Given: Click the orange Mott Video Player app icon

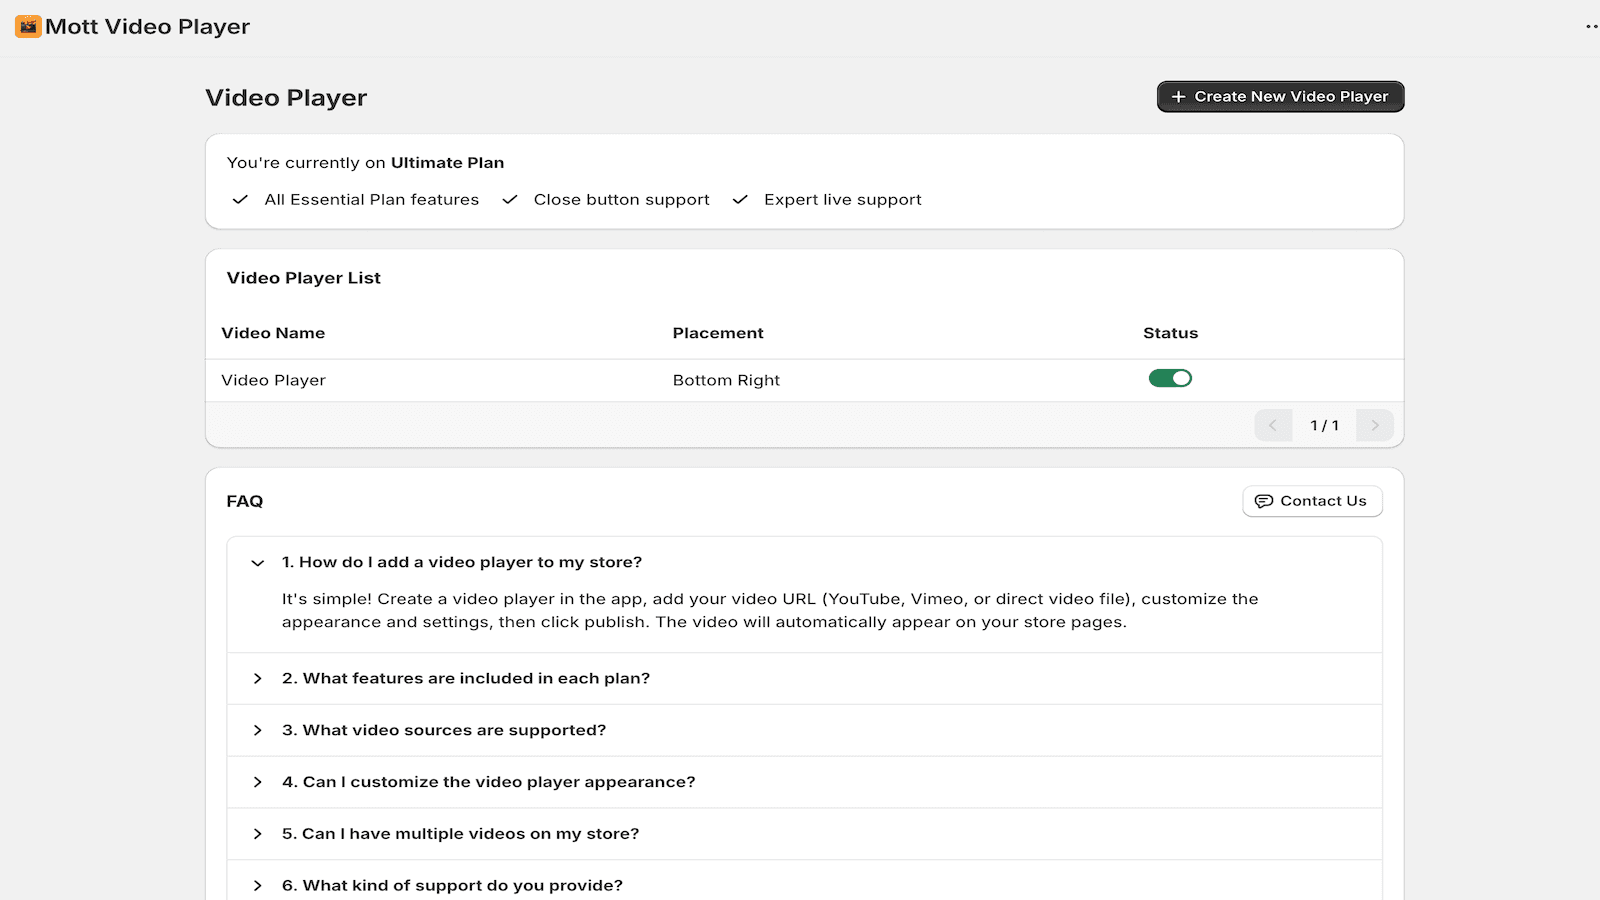Looking at the screenshot, I should [x=27, y=27].
